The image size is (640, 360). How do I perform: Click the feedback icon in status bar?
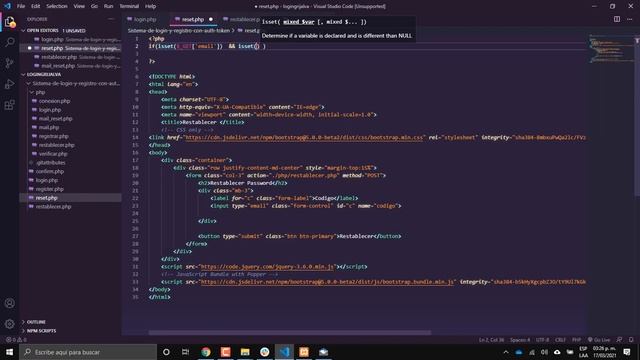pyautogui.click(x=620, y=340)
